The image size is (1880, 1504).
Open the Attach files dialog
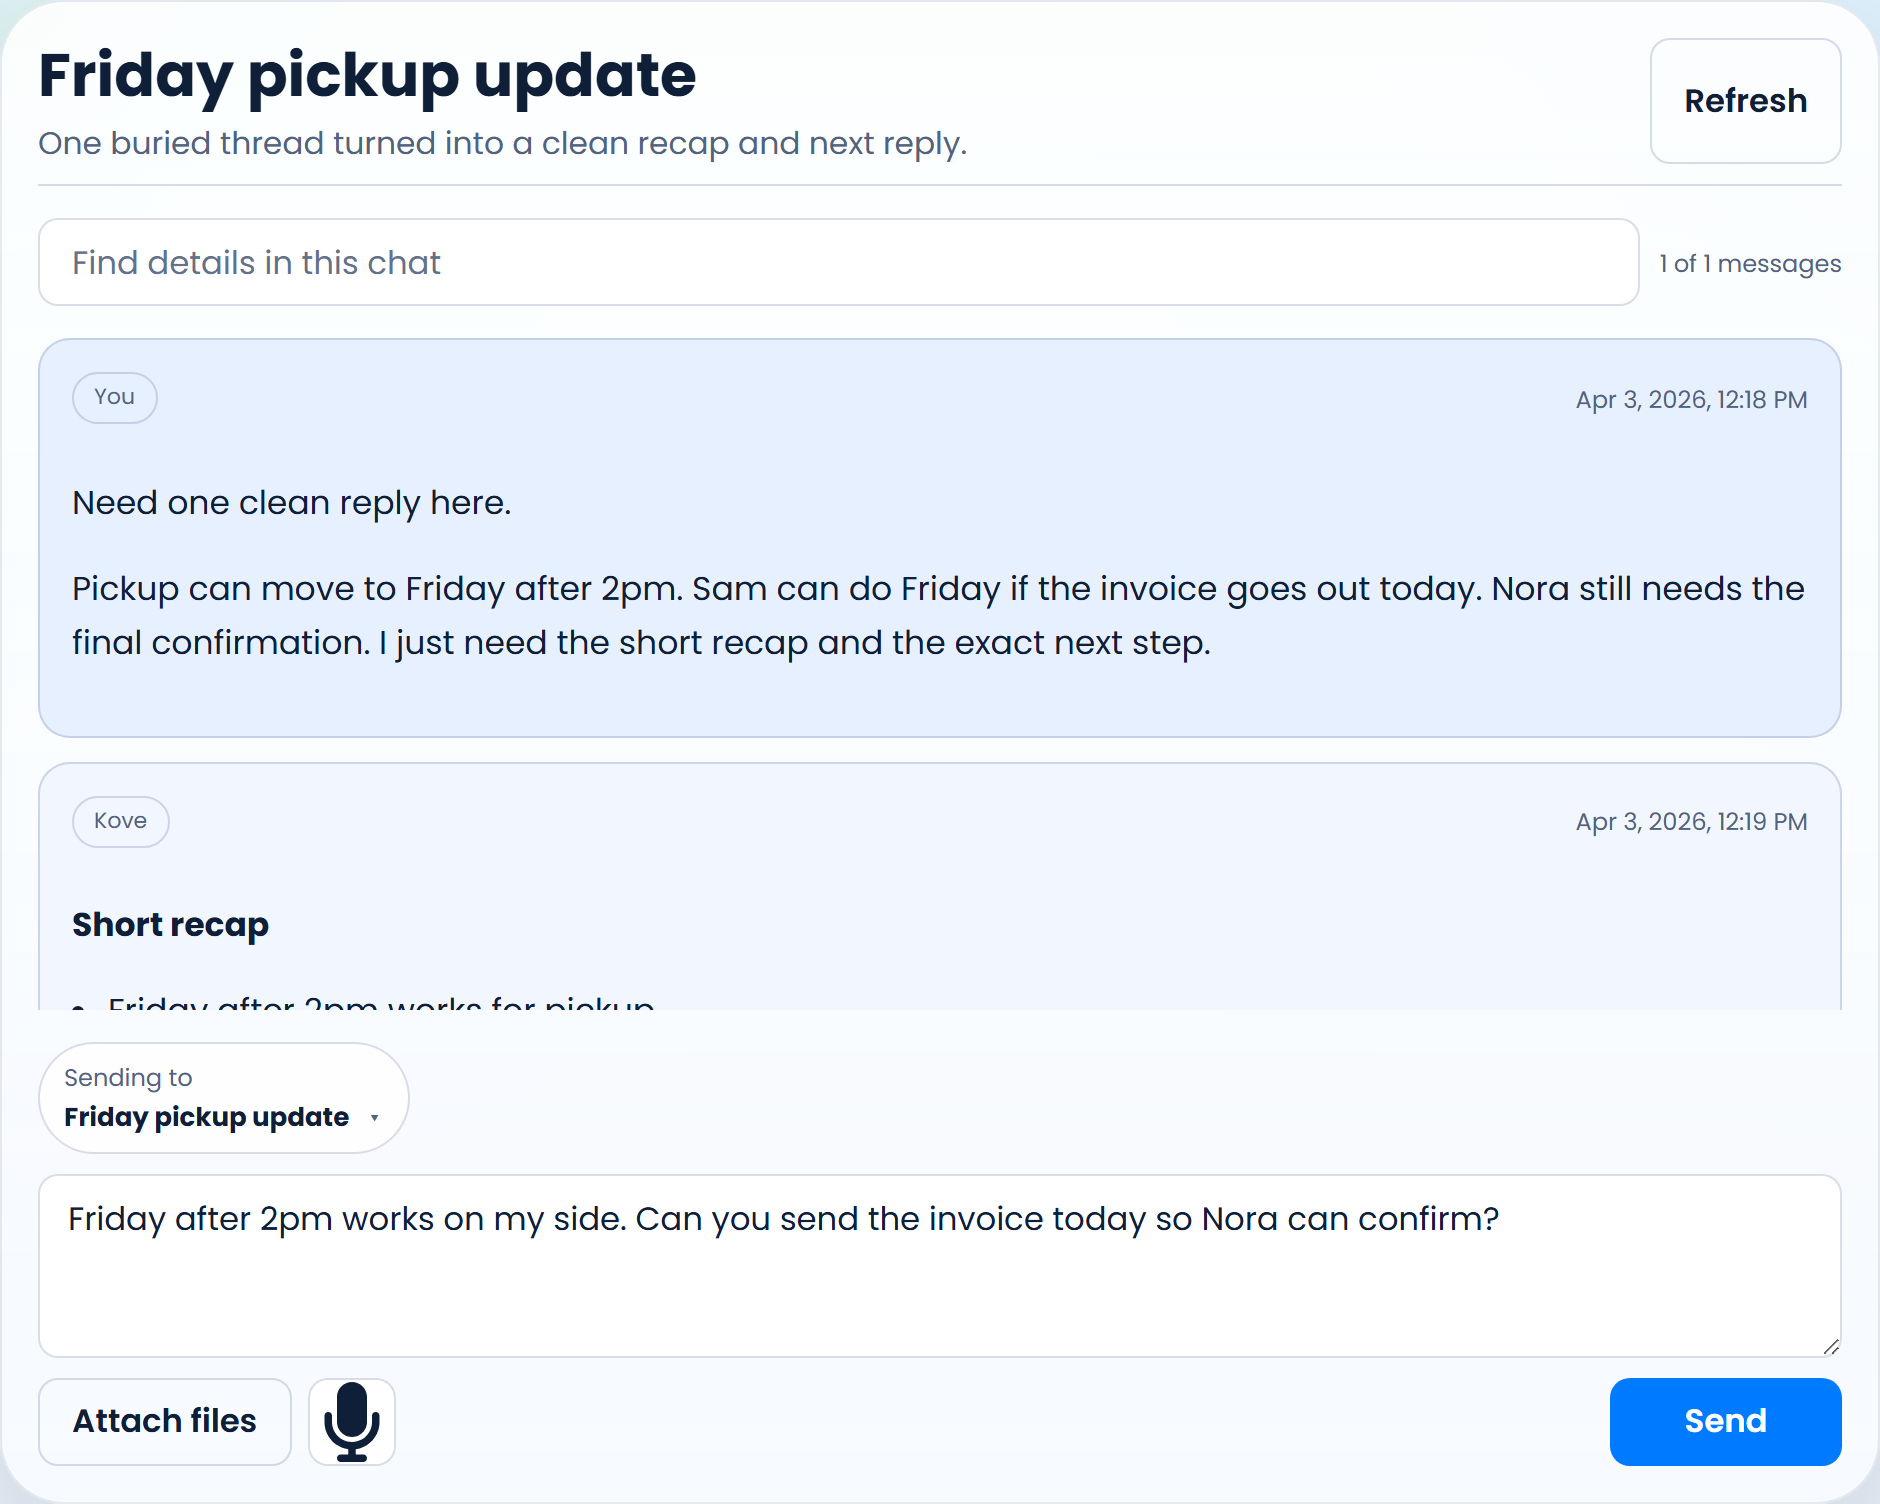165,1422
